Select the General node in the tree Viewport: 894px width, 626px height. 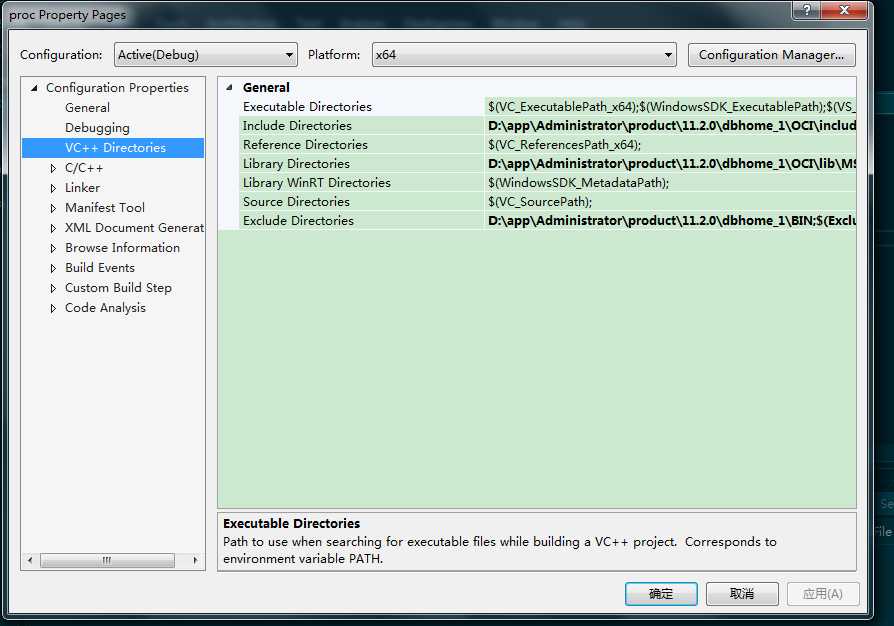(87, 108)
